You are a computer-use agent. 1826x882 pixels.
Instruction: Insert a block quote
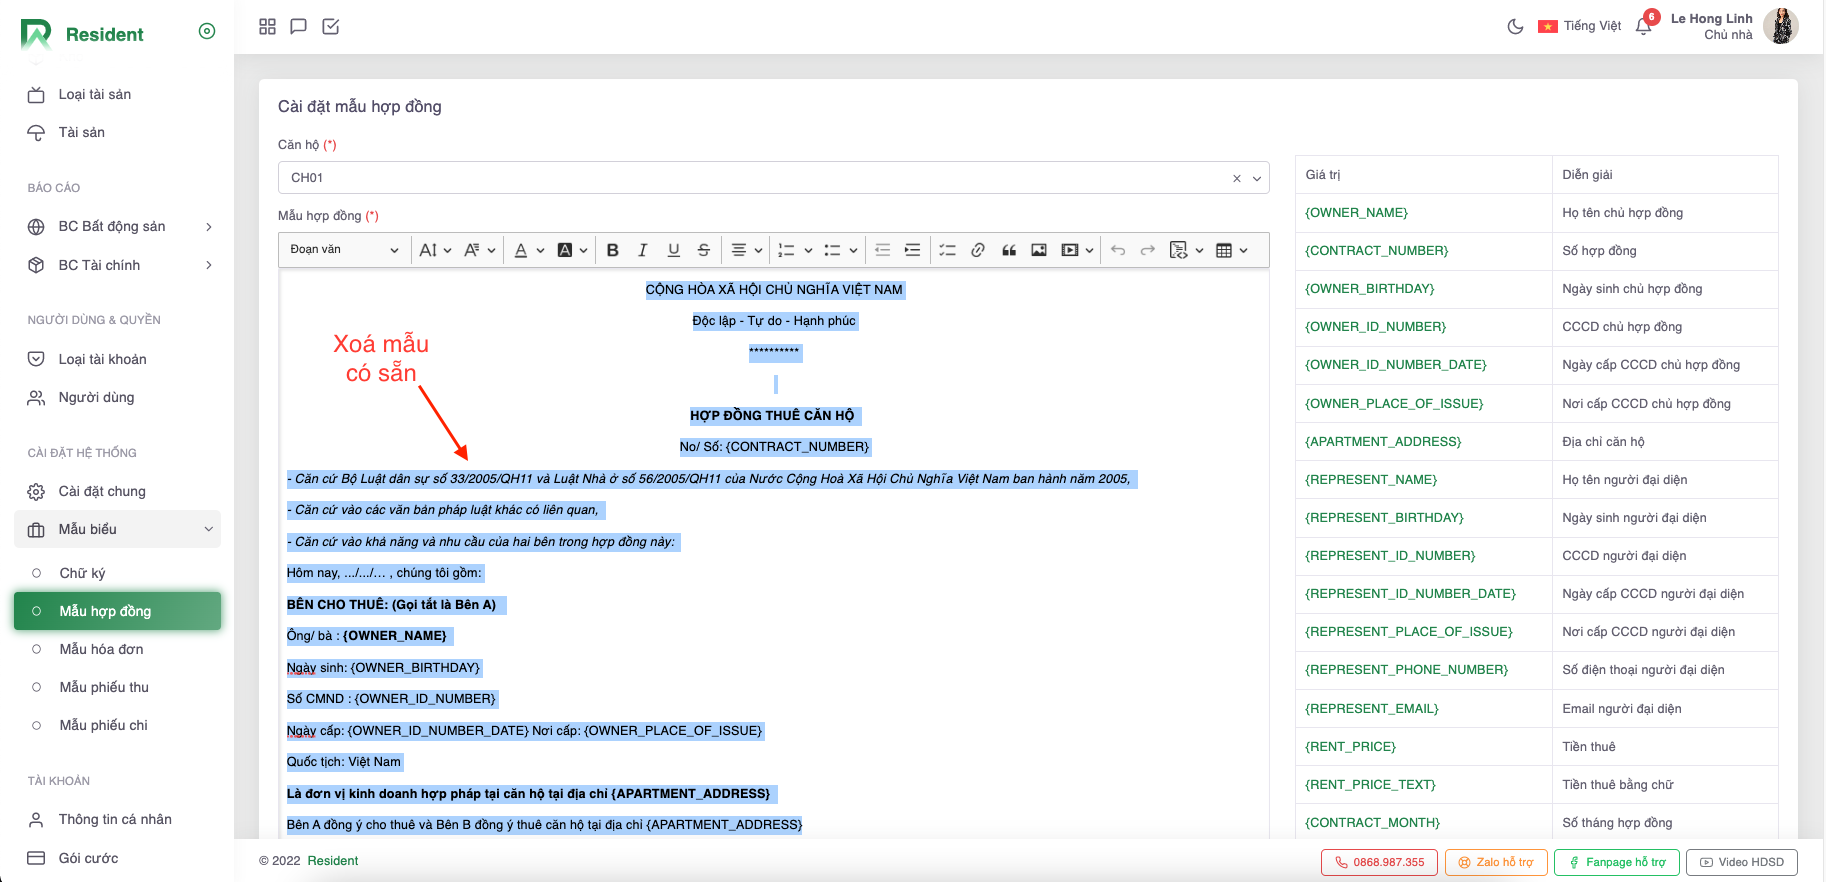[x=1009, y=250]
